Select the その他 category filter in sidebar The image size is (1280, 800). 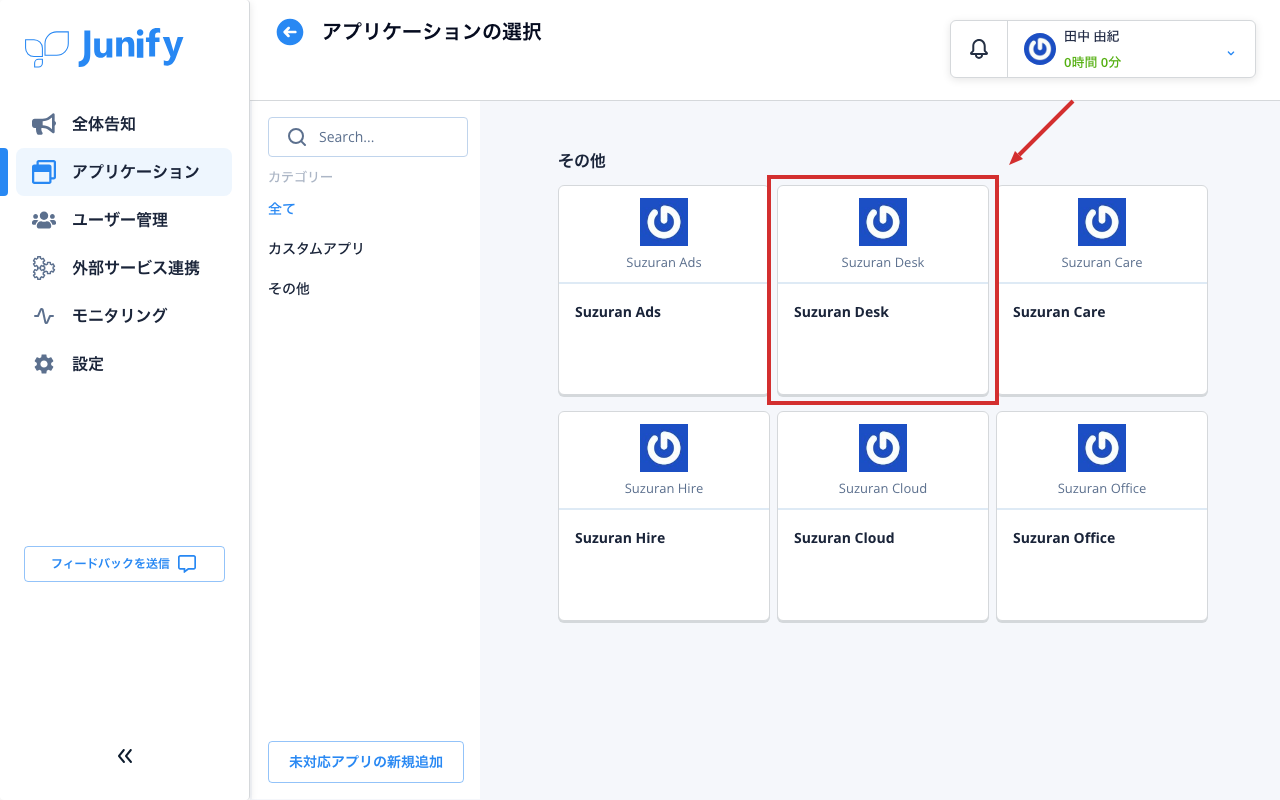click(x=289, y=288)
